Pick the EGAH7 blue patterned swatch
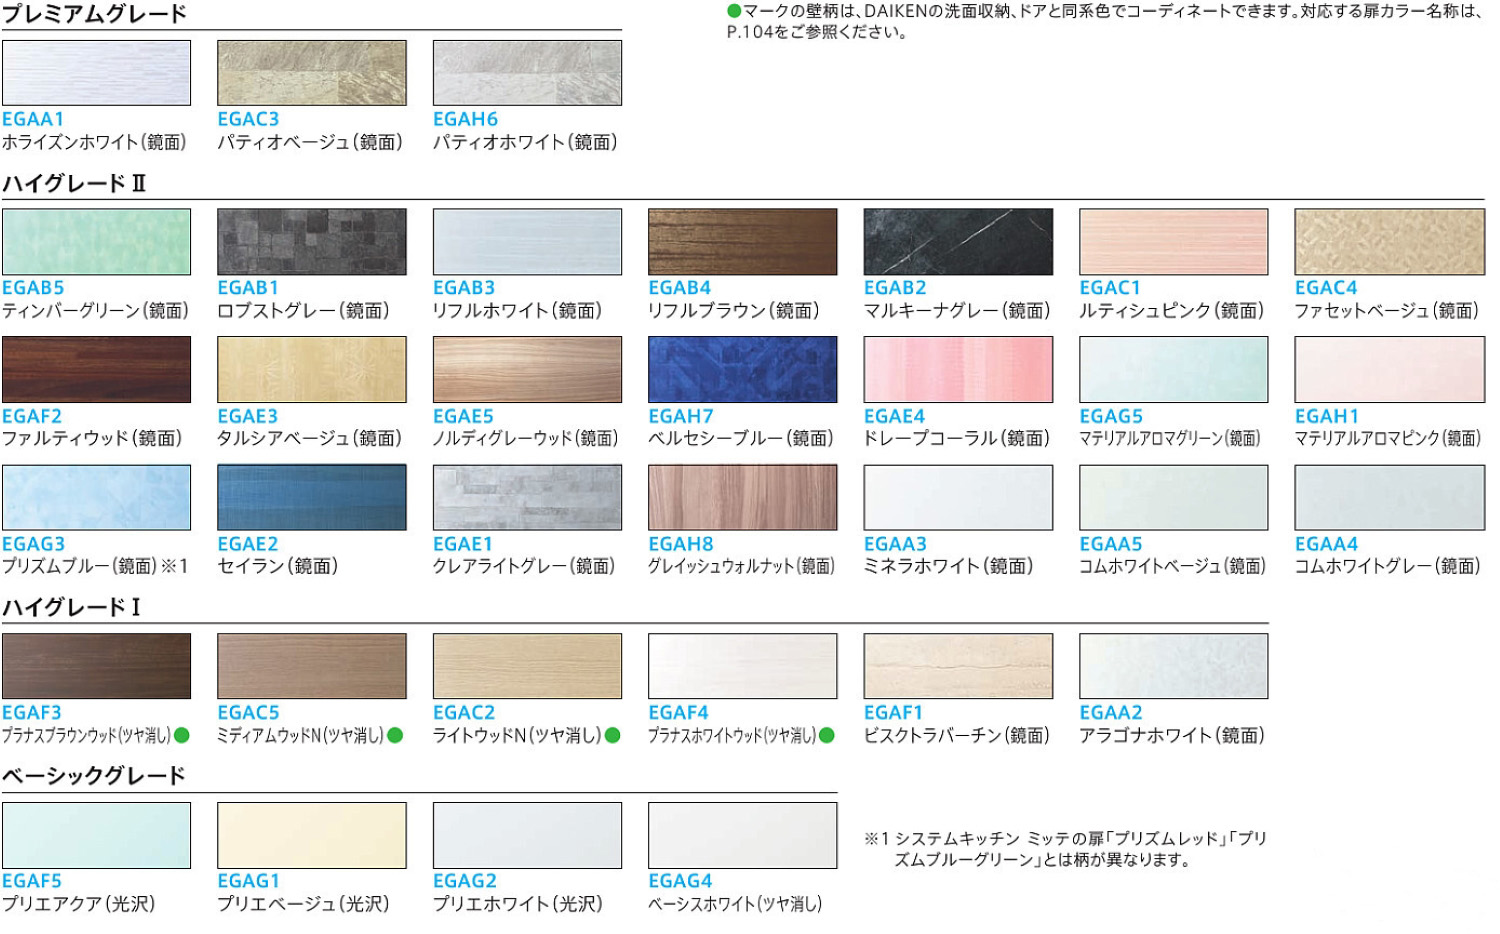The height and width of the screenshot is (934, 1500). tap(743, 370)
